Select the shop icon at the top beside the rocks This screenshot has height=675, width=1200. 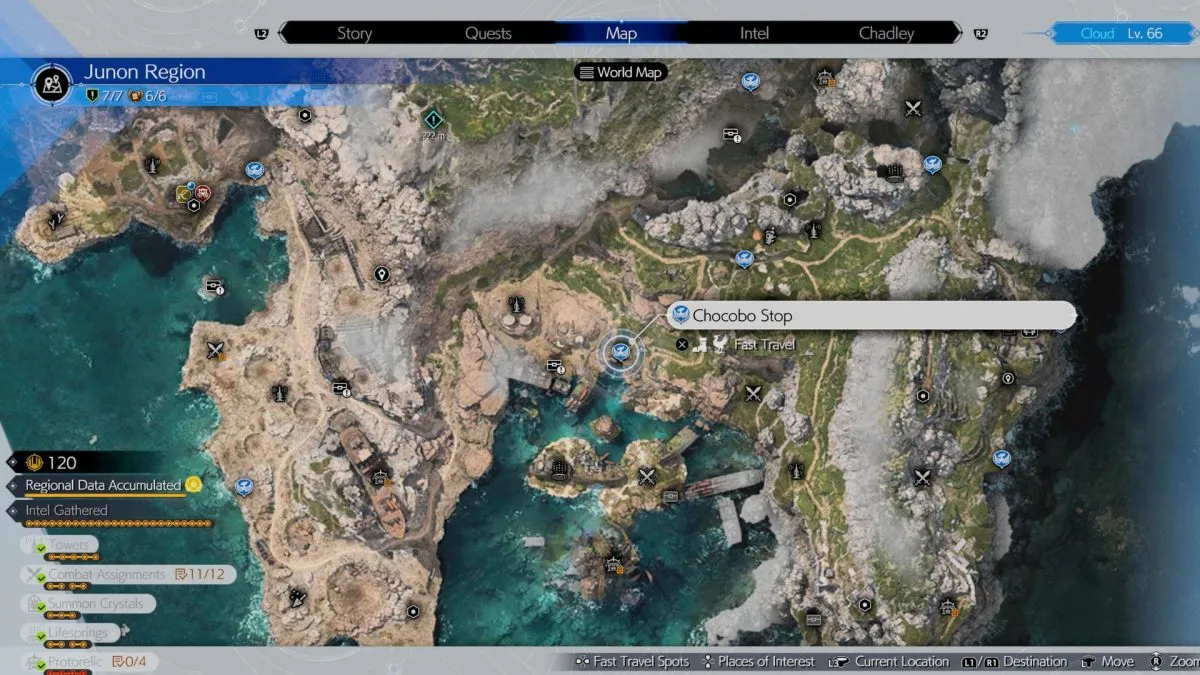825,77
